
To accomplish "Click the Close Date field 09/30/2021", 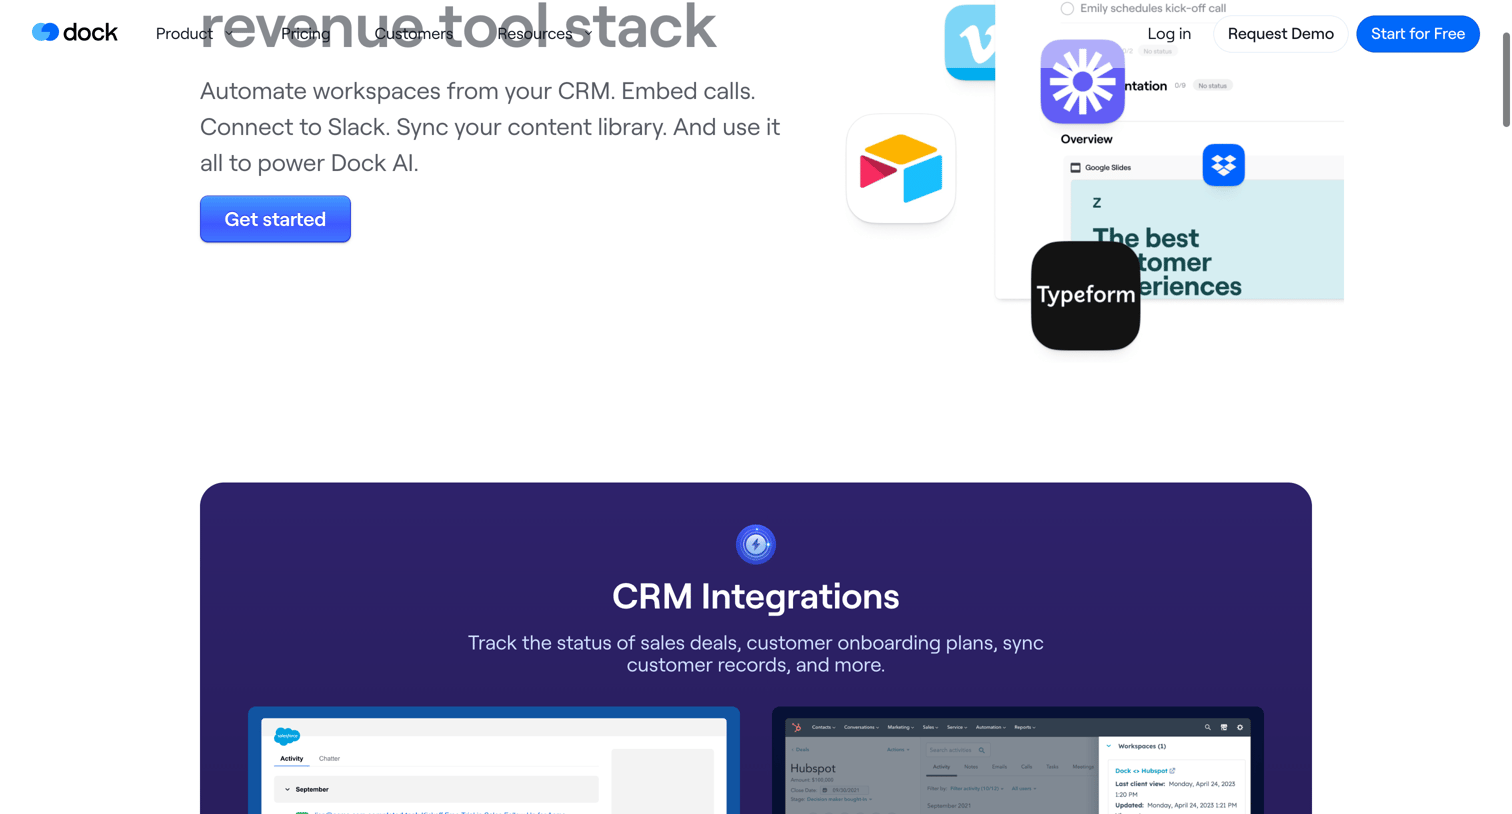I will 845,790.
